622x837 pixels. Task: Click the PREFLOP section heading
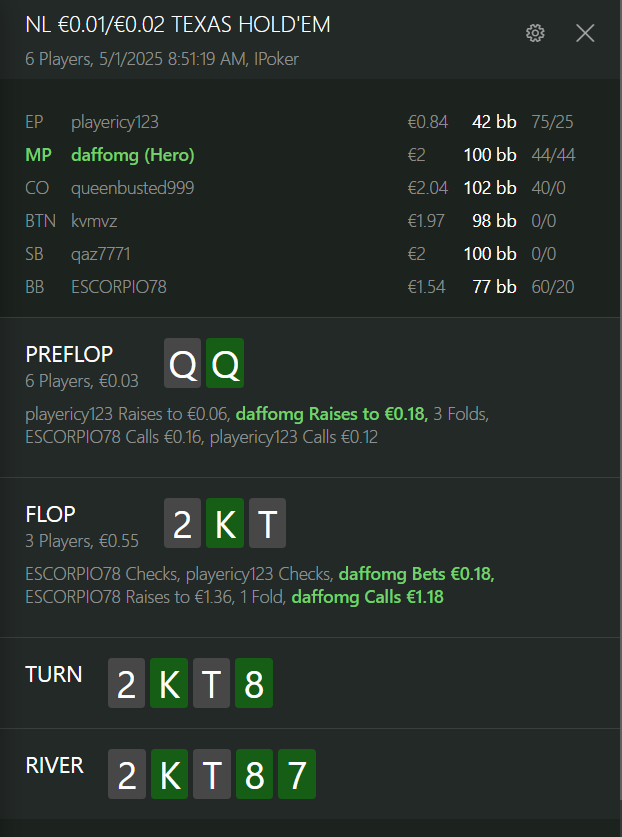[69, 354]
